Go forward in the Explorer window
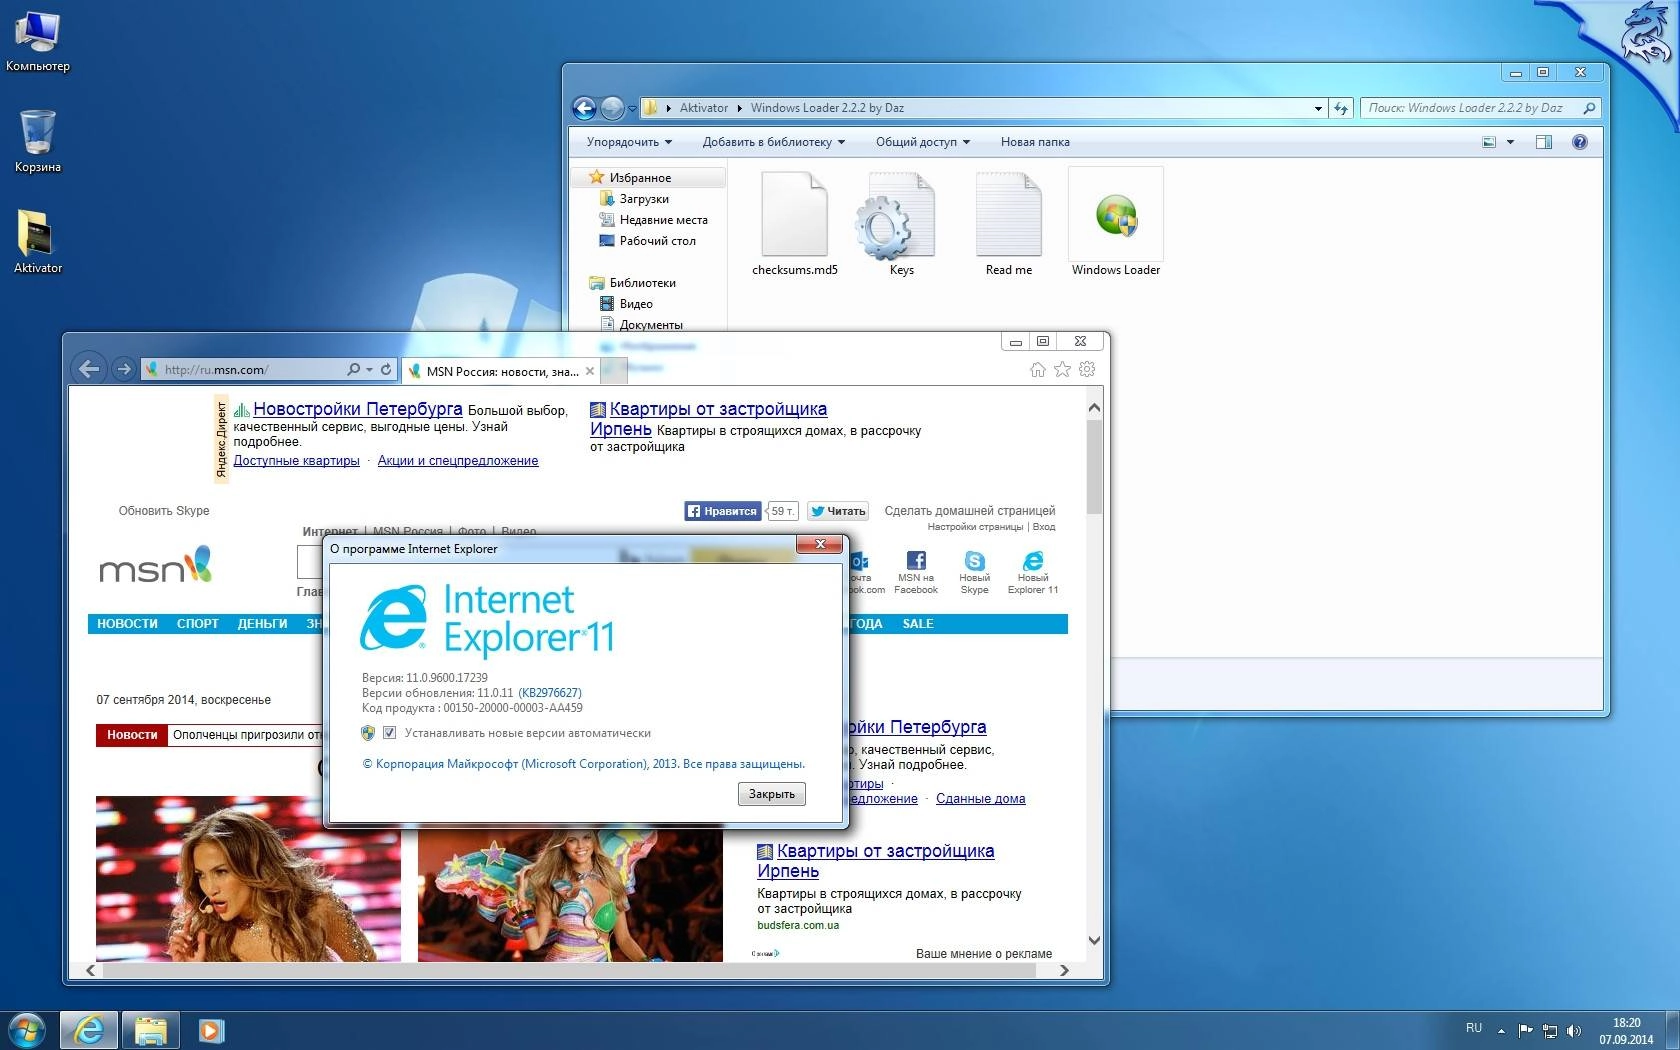Viewport: 1680px width, 1050px height. (x=613, y=108)
